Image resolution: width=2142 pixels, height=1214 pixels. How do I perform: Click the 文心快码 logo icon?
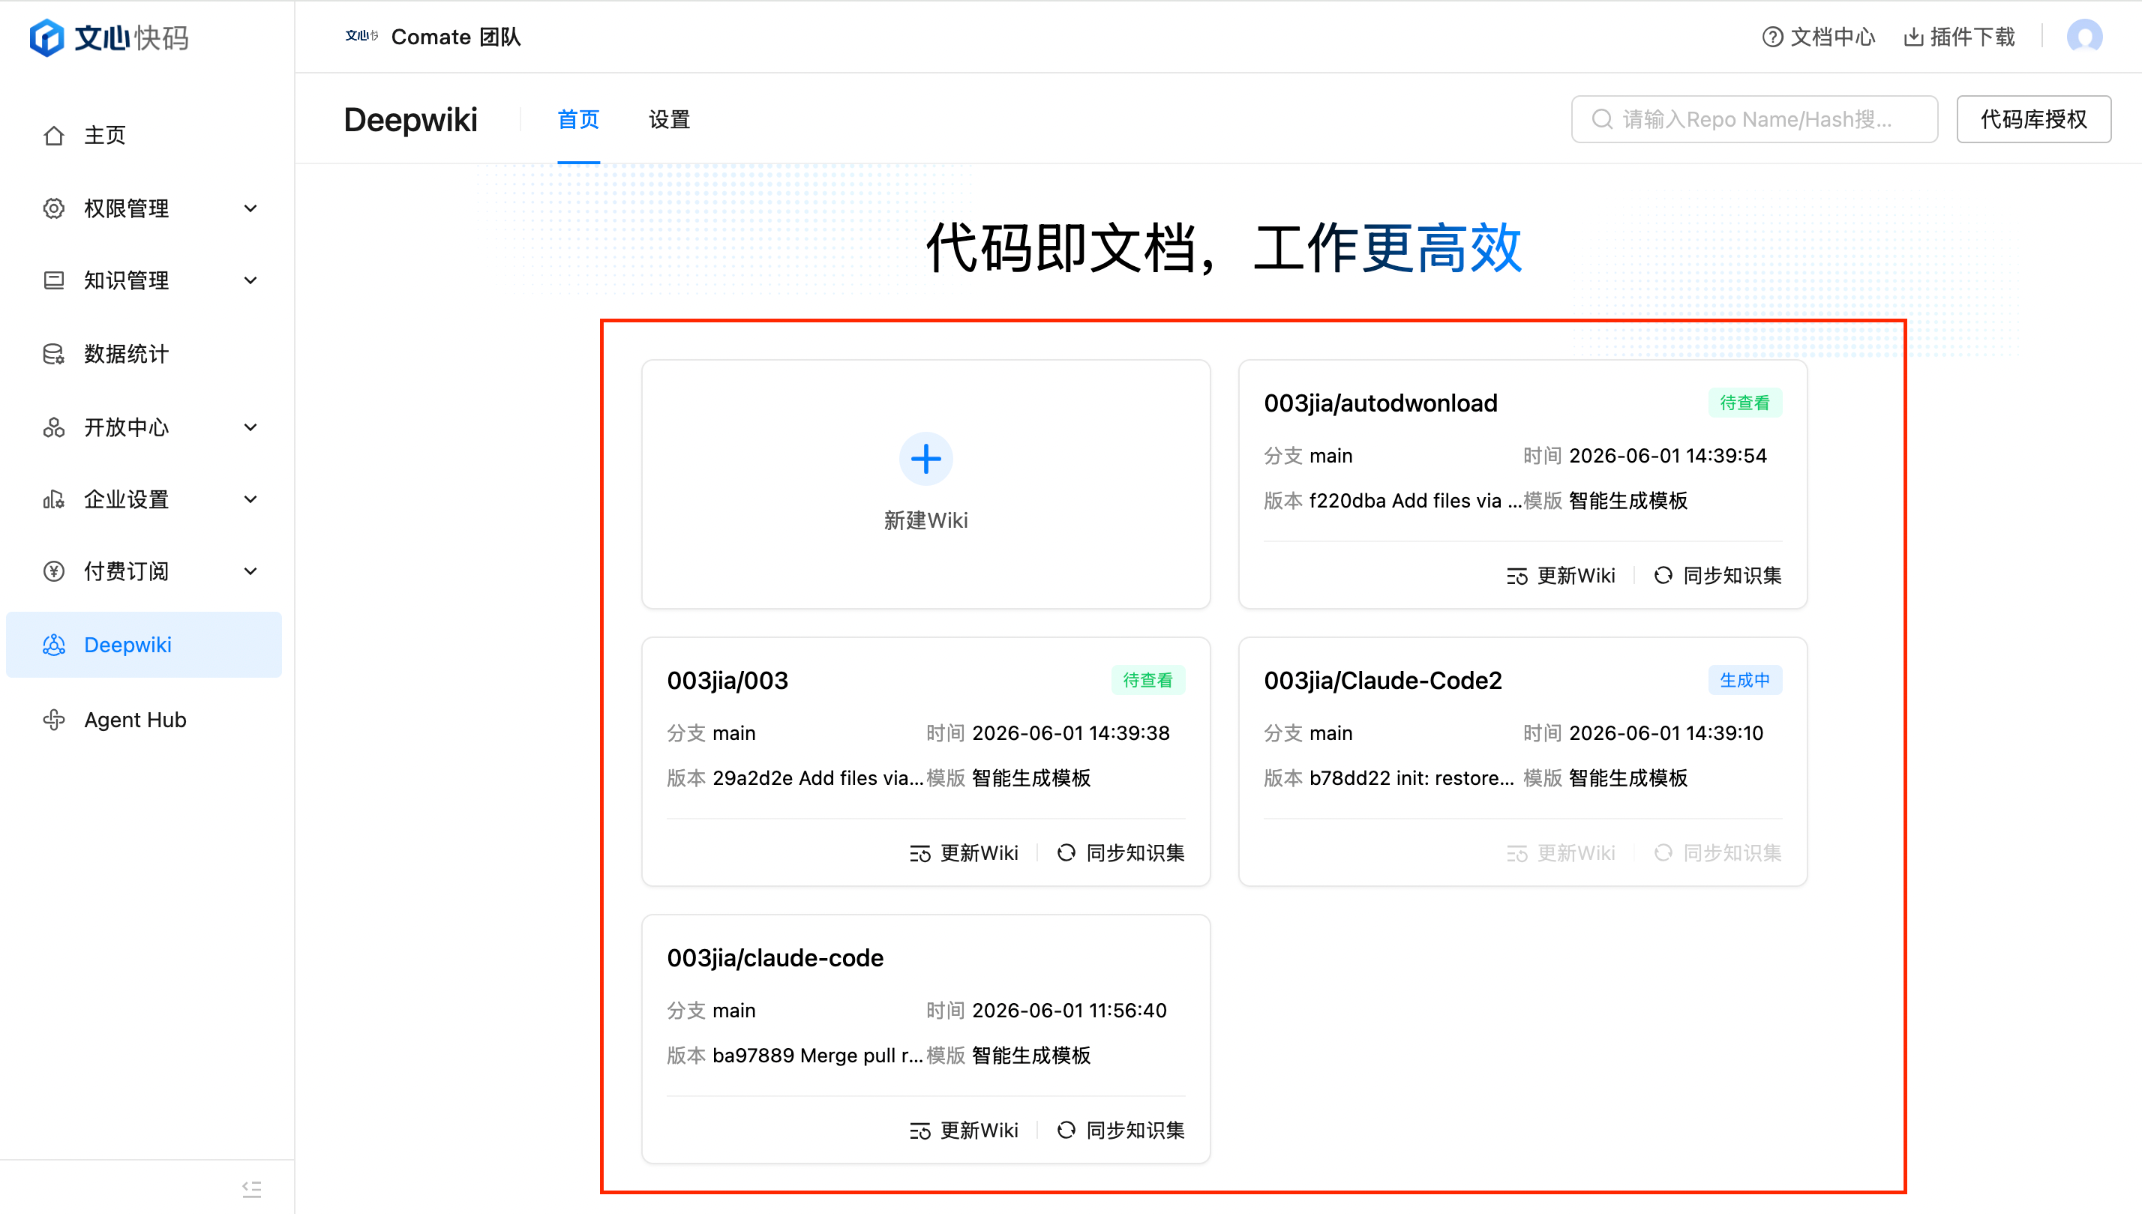coord(47,38)
